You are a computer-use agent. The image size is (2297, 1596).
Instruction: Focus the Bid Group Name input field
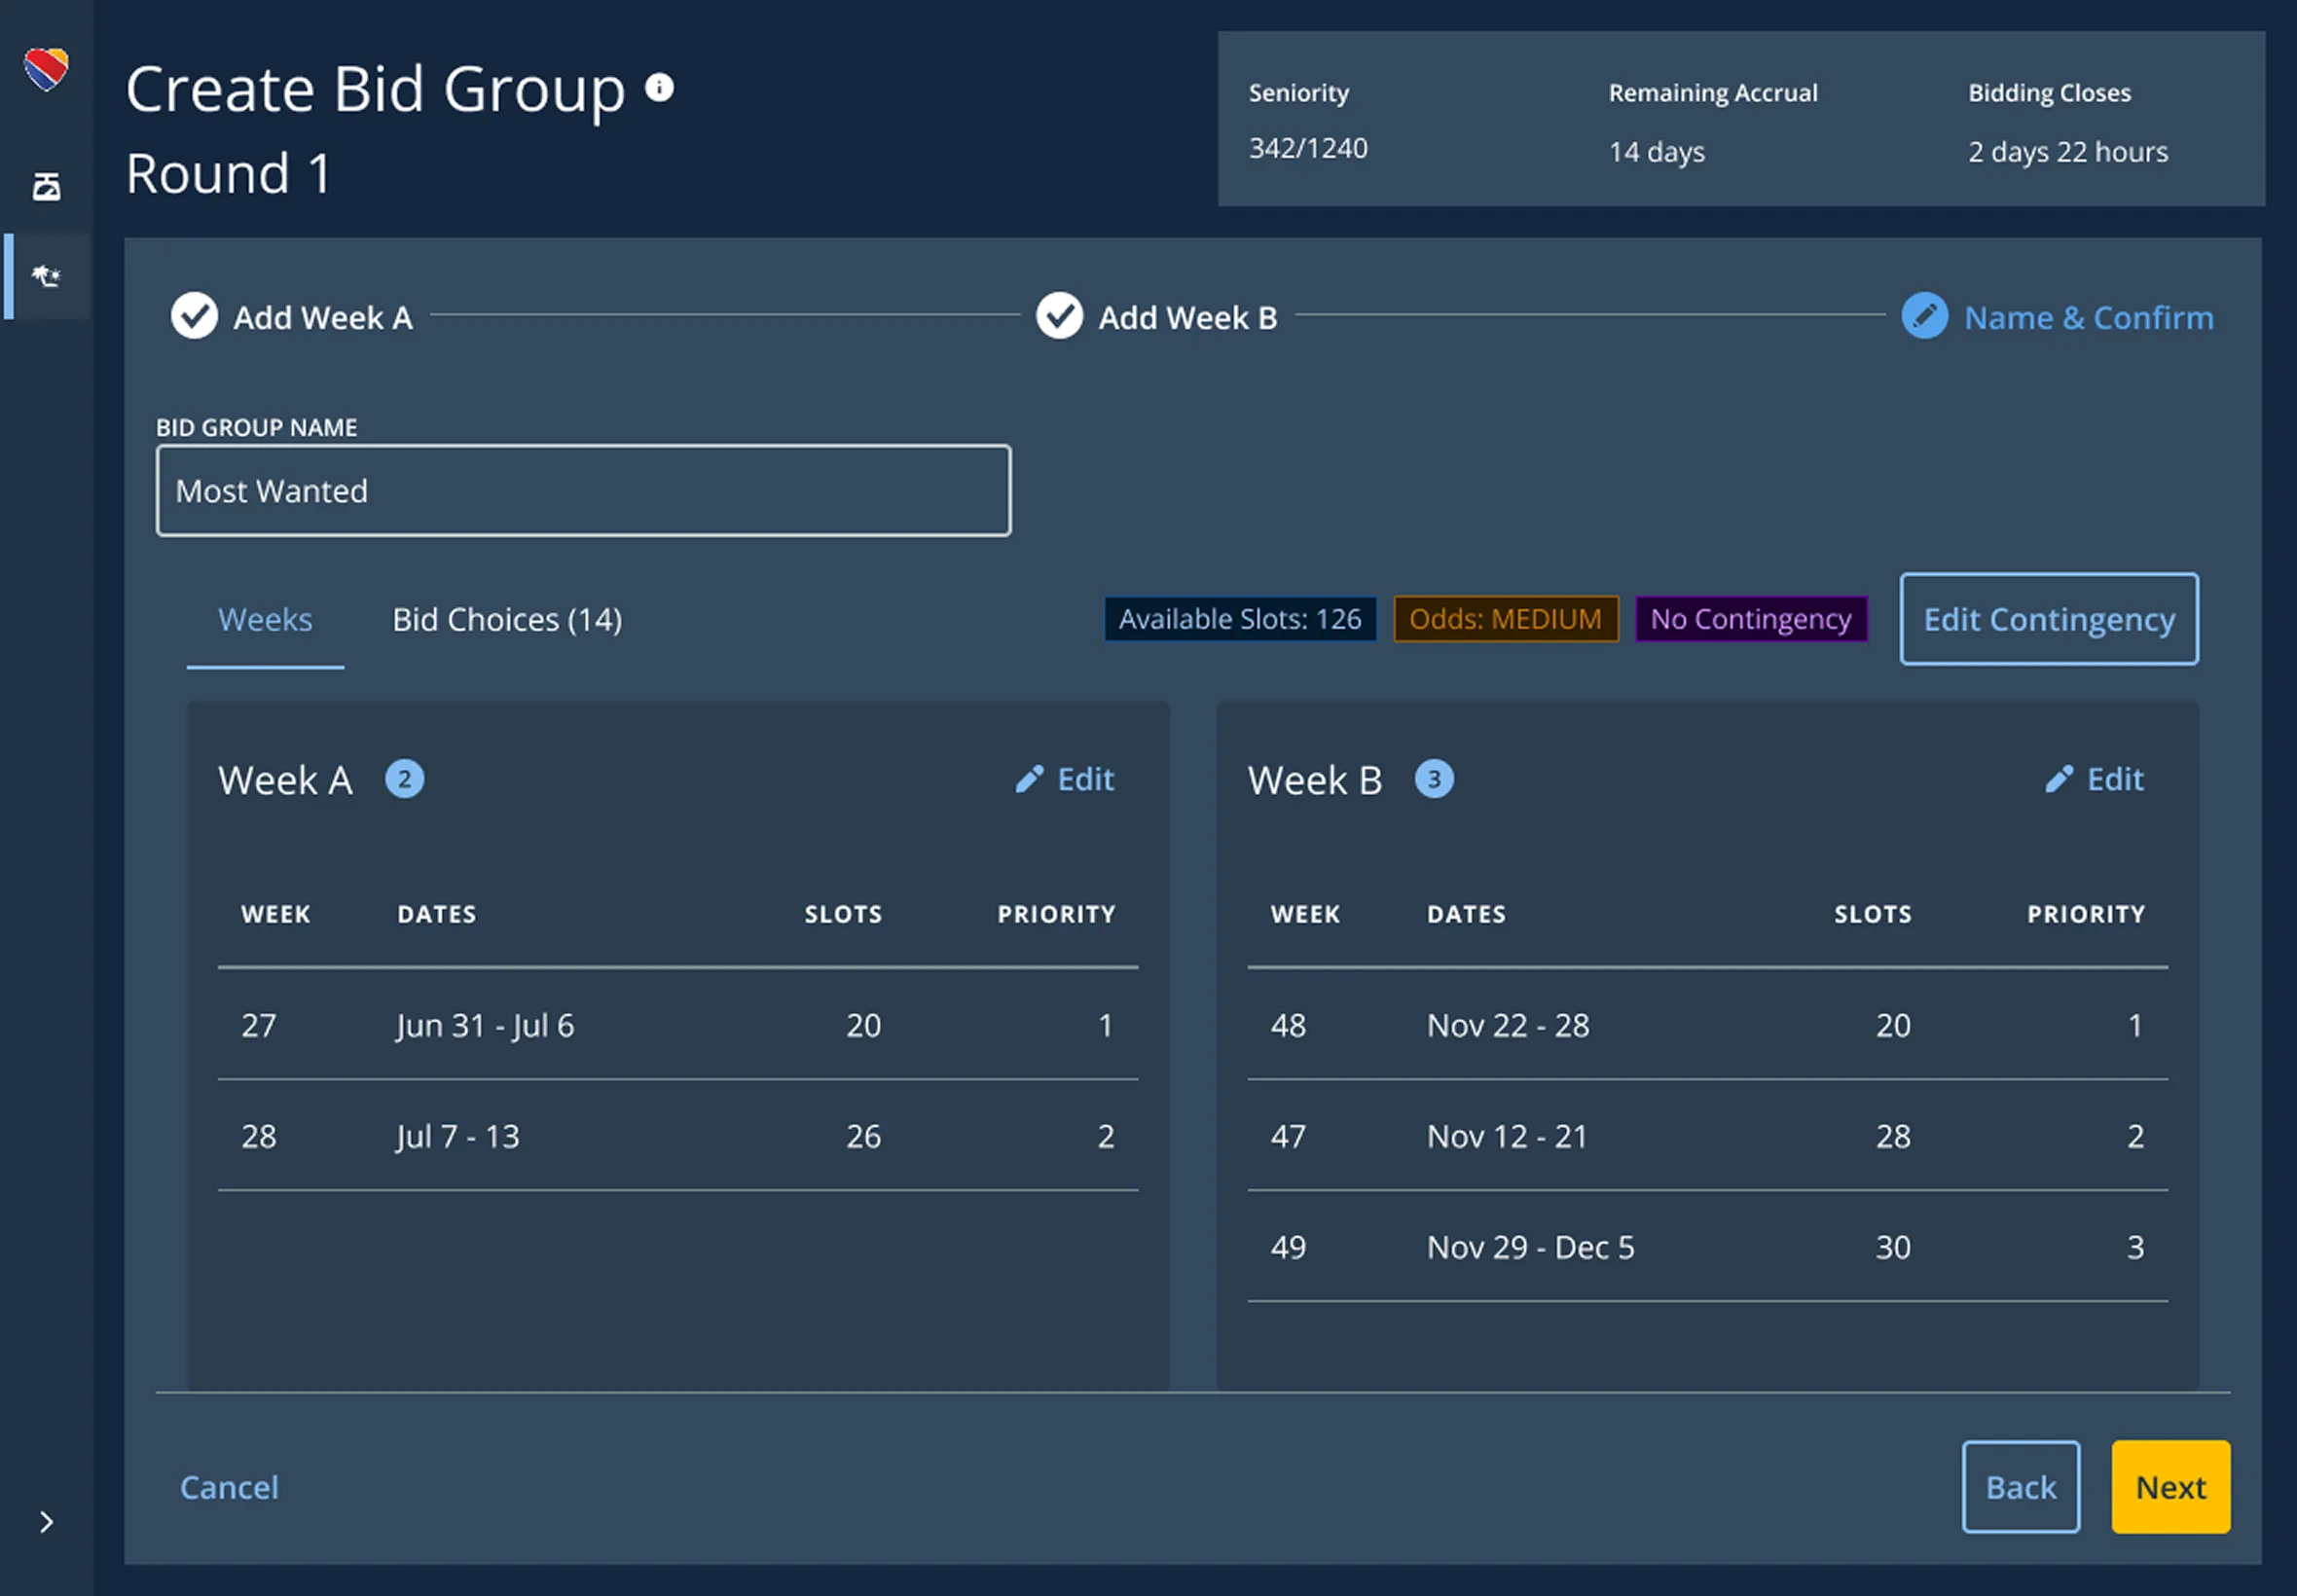click(583, 491)
